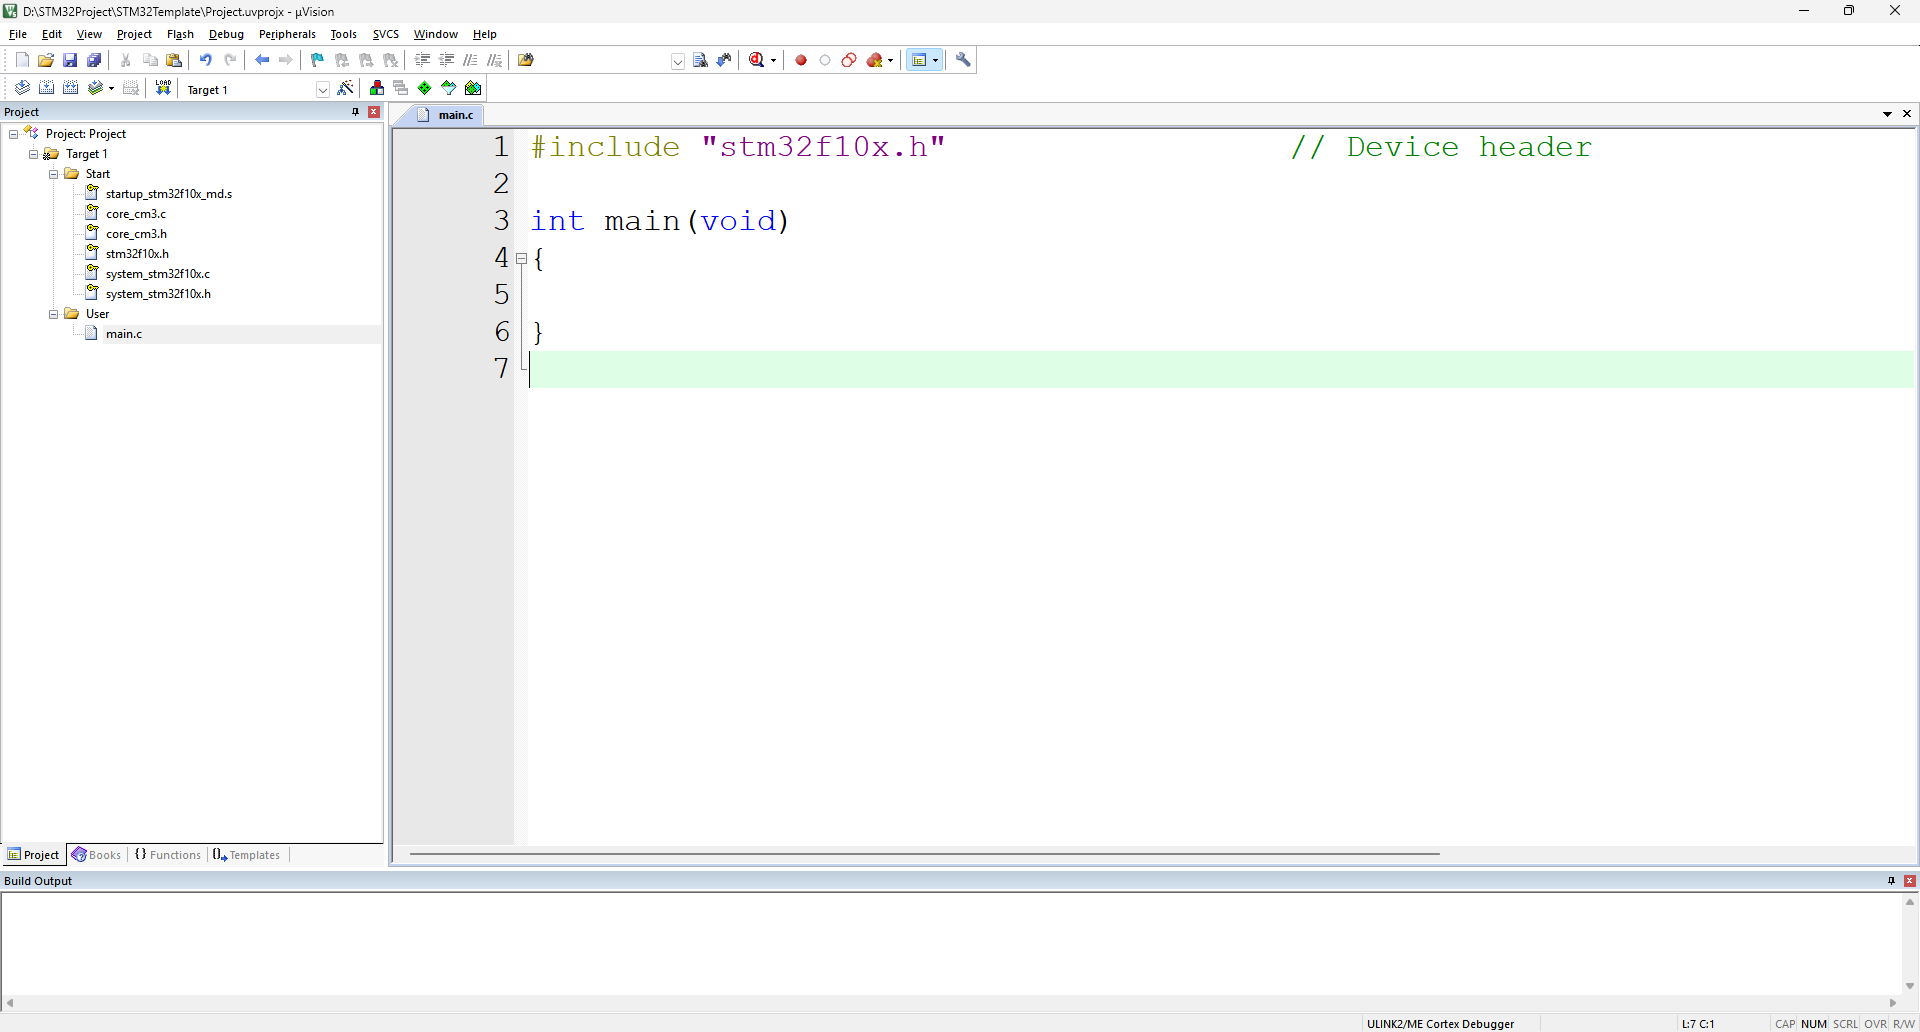Click the Save All icon
The height and width of the screenshot is (1032, 1920).
[x=94, y=60]
